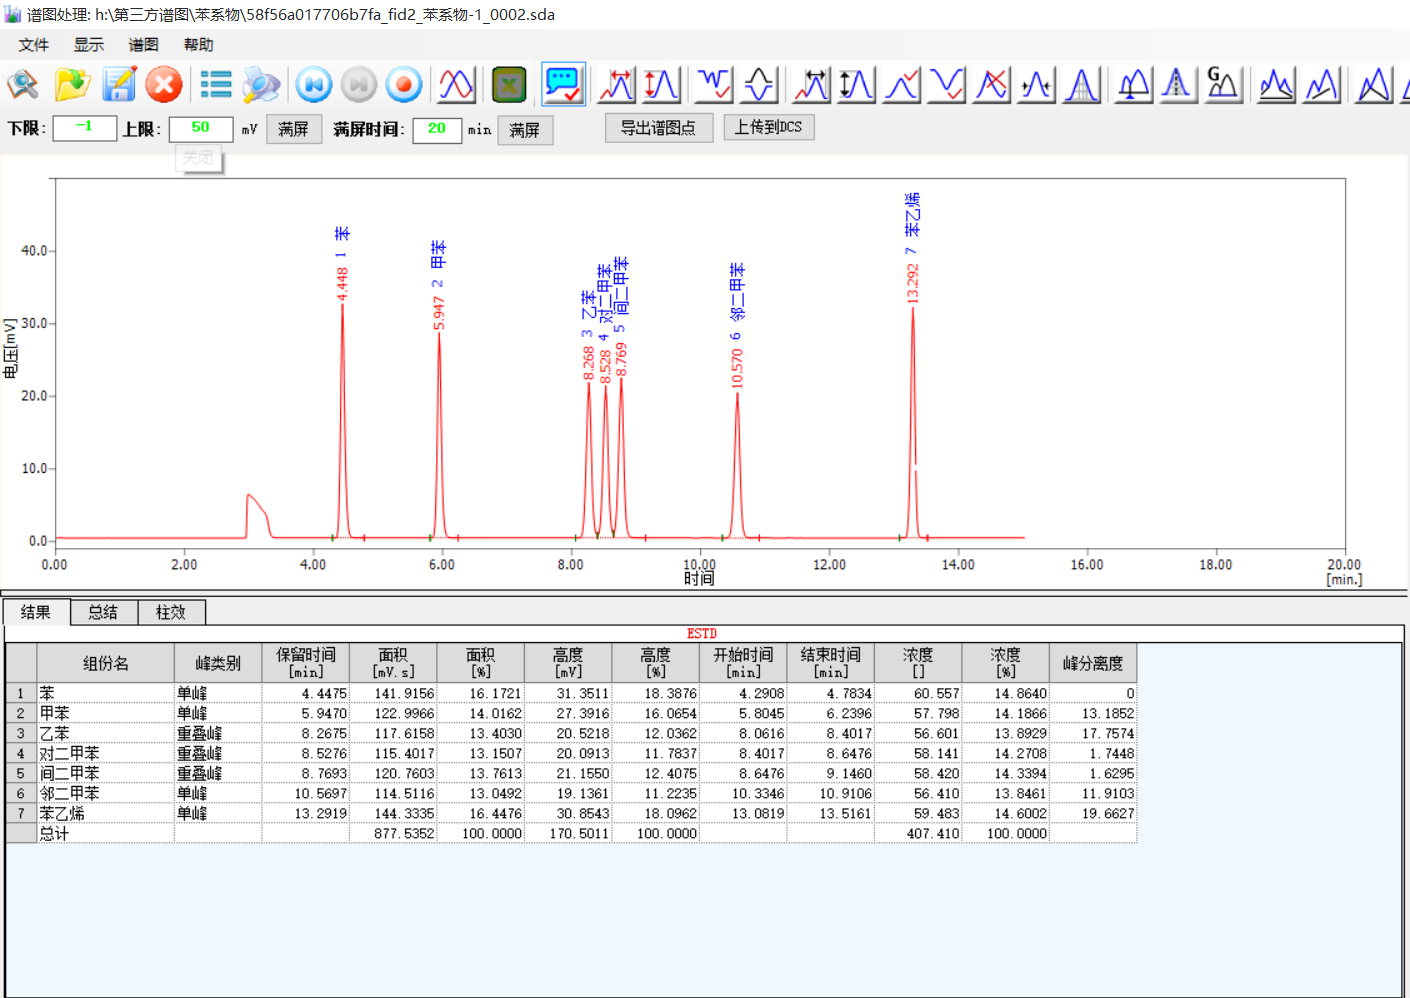Open the 文件 menu
1410x998 pixels.
point(33,45)
